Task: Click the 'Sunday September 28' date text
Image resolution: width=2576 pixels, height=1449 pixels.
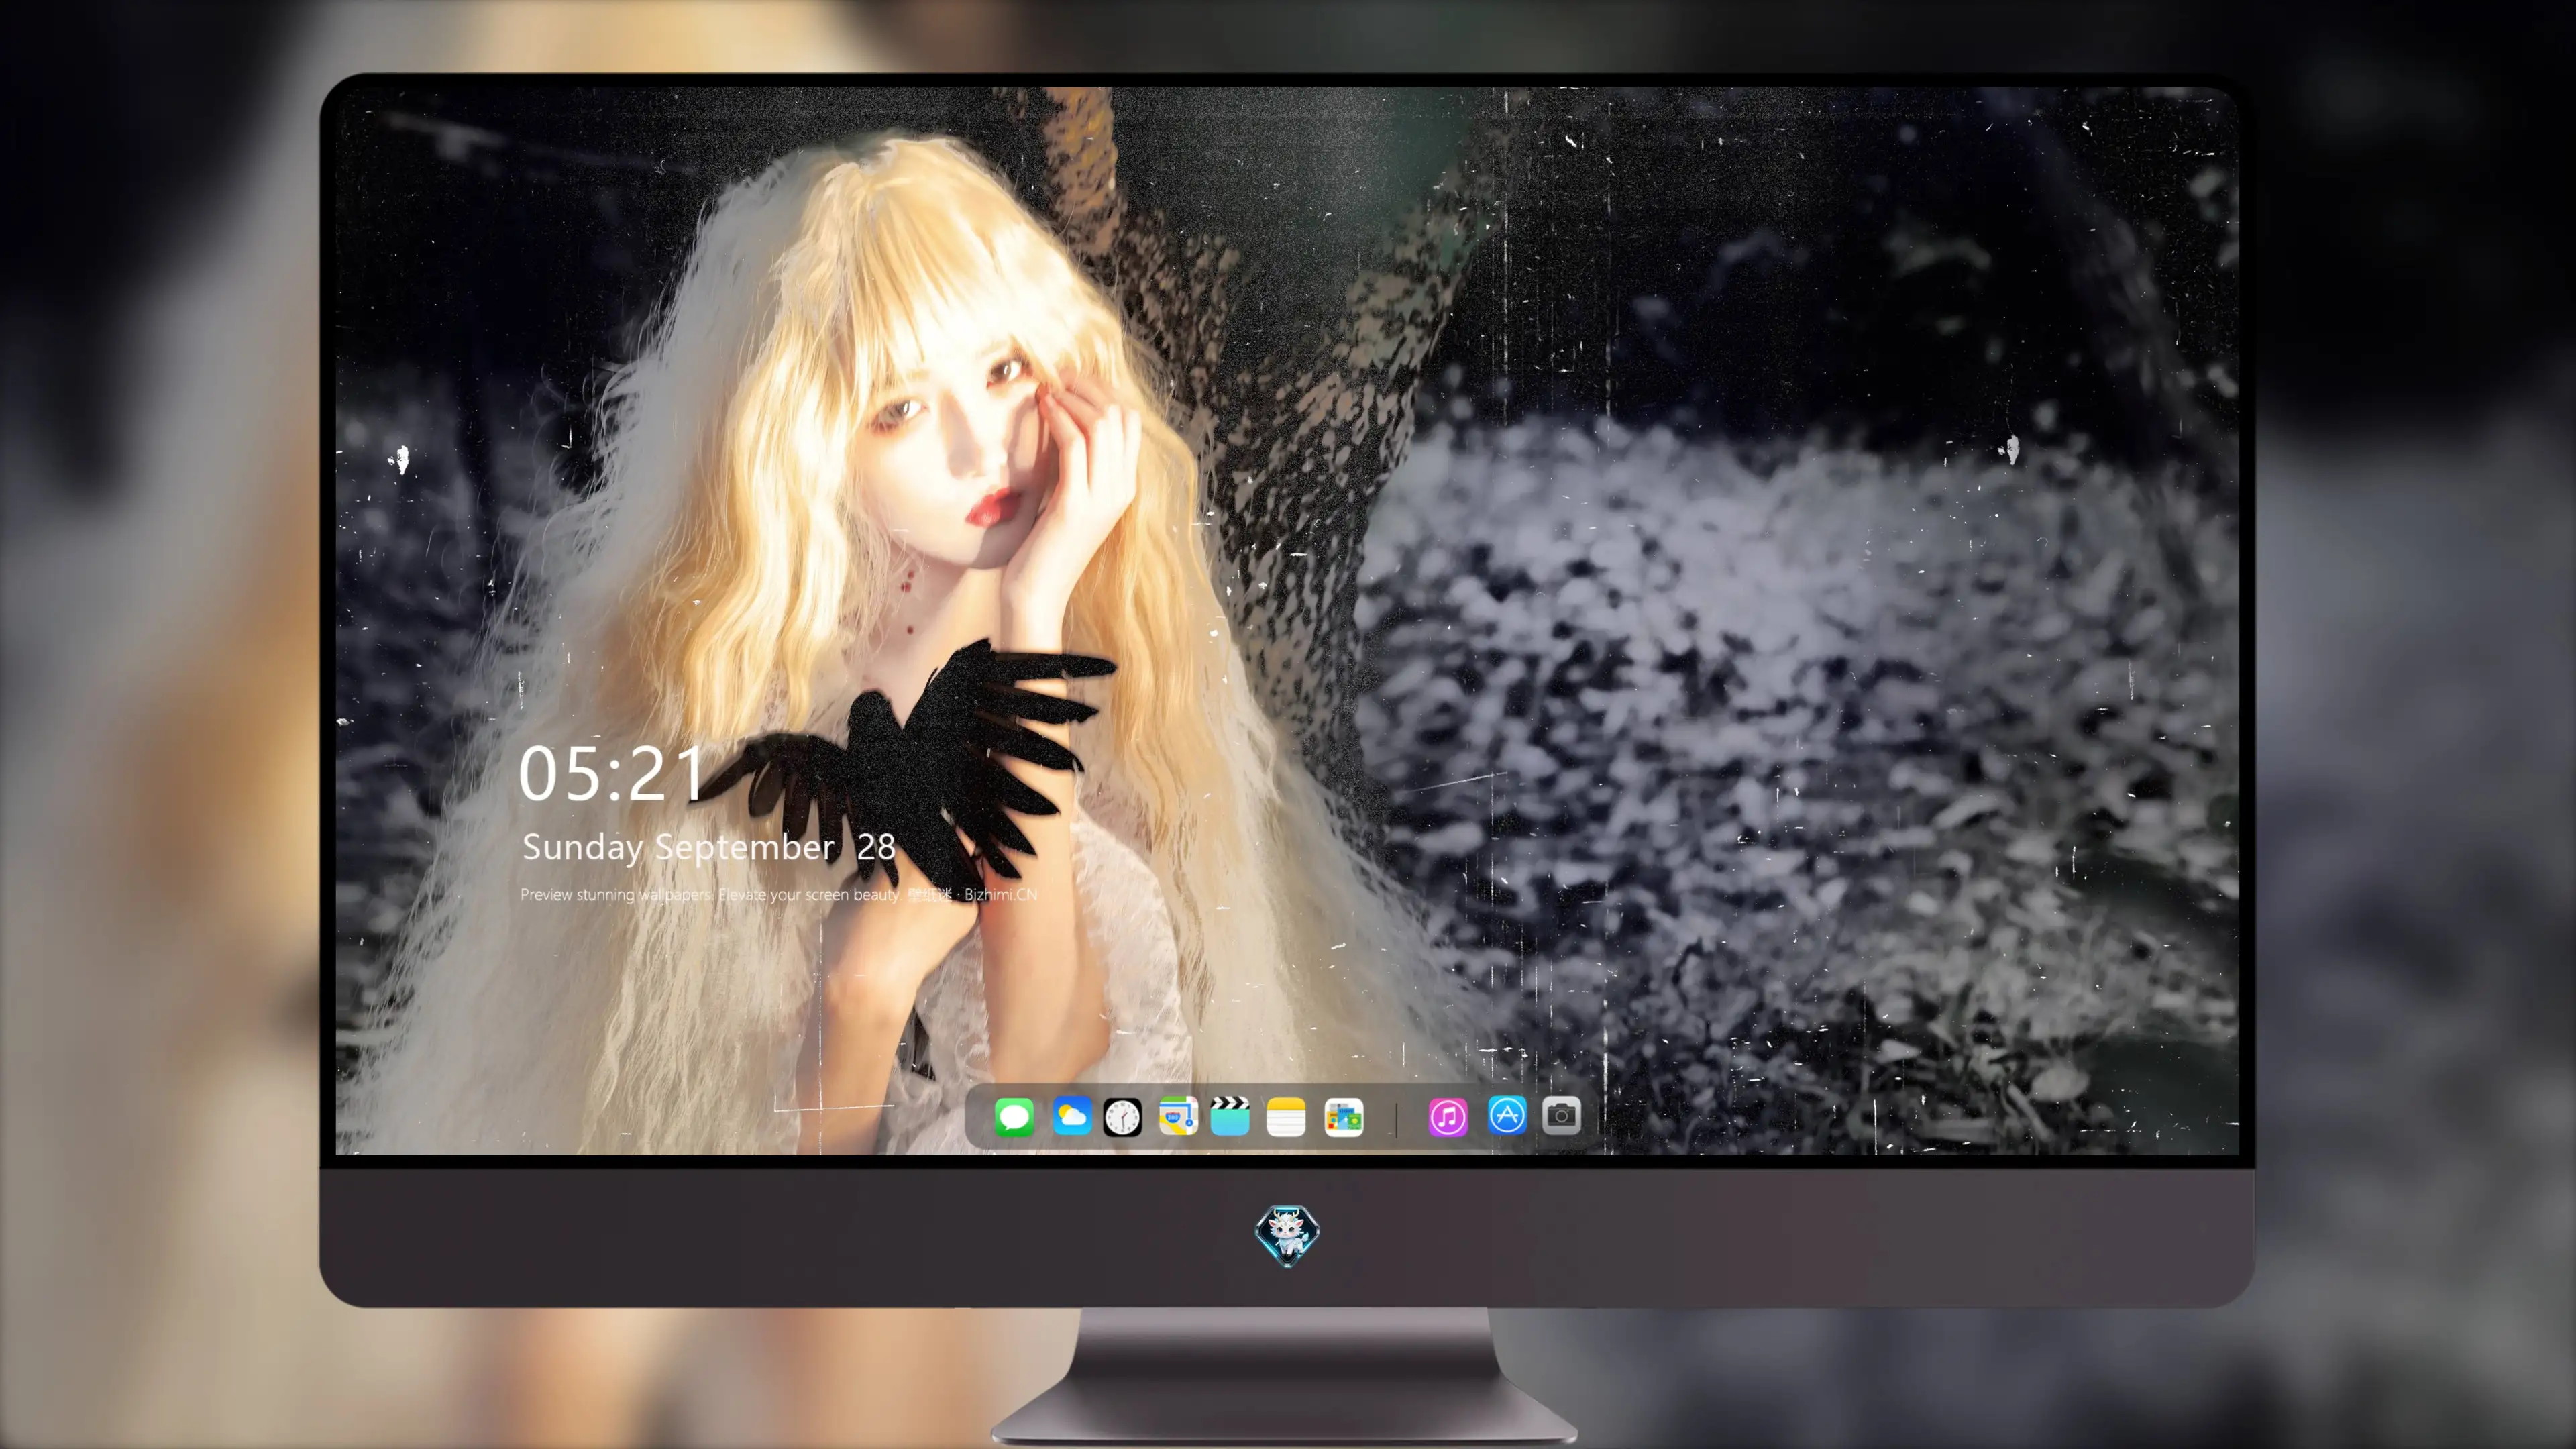Action: (x=708, y=847)
